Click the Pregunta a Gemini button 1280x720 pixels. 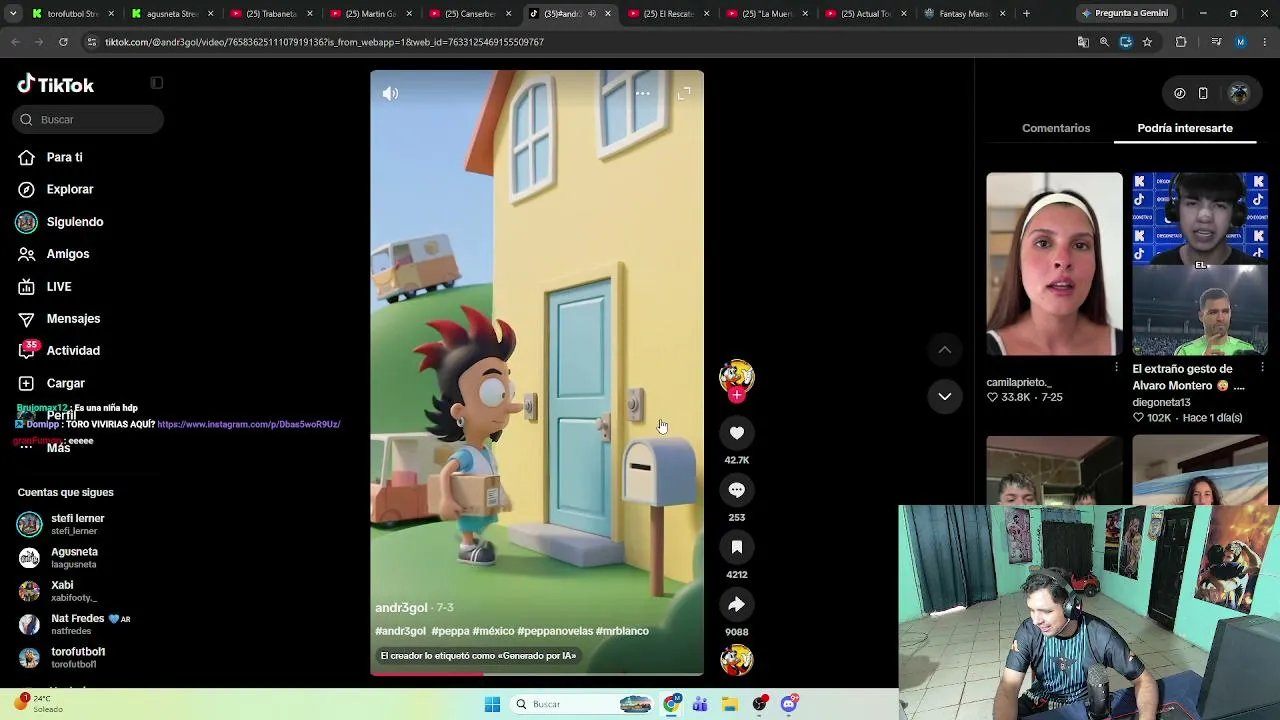[x=1124, y=14]
